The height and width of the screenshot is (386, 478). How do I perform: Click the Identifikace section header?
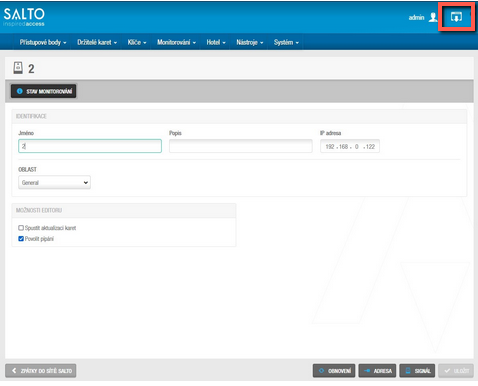239,116
